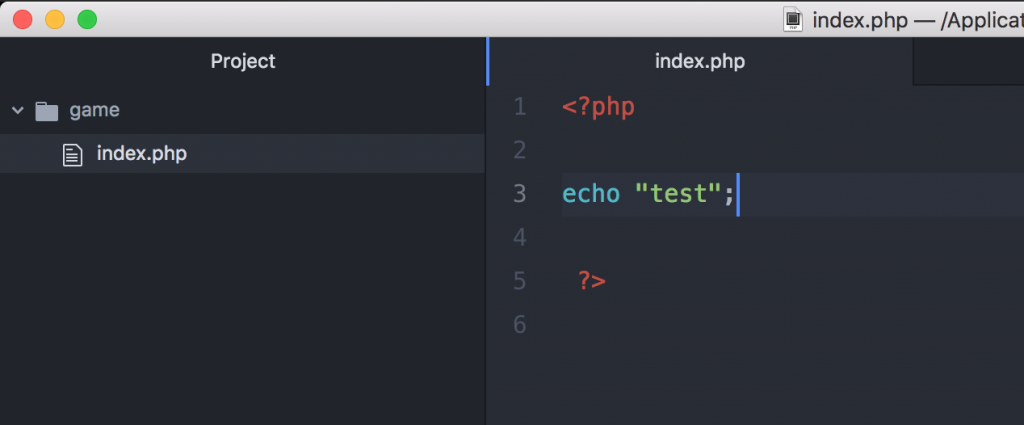The image size is (1024, 425).
Task: Click the PHP file icon in title bar
Action: click(793, 20)
